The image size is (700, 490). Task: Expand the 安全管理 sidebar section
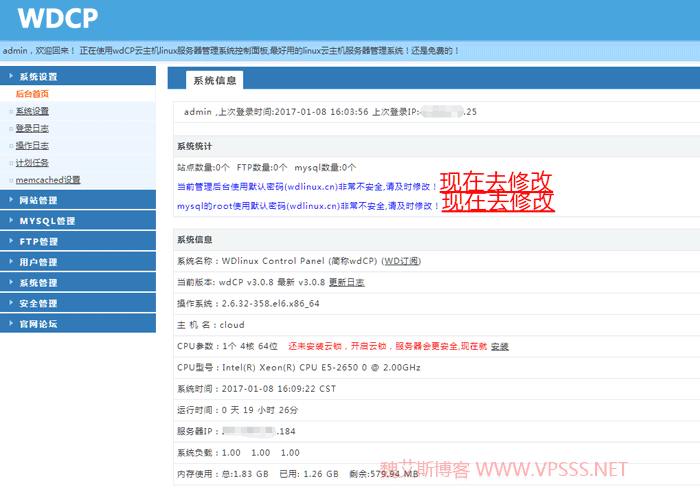coord(38,303)
